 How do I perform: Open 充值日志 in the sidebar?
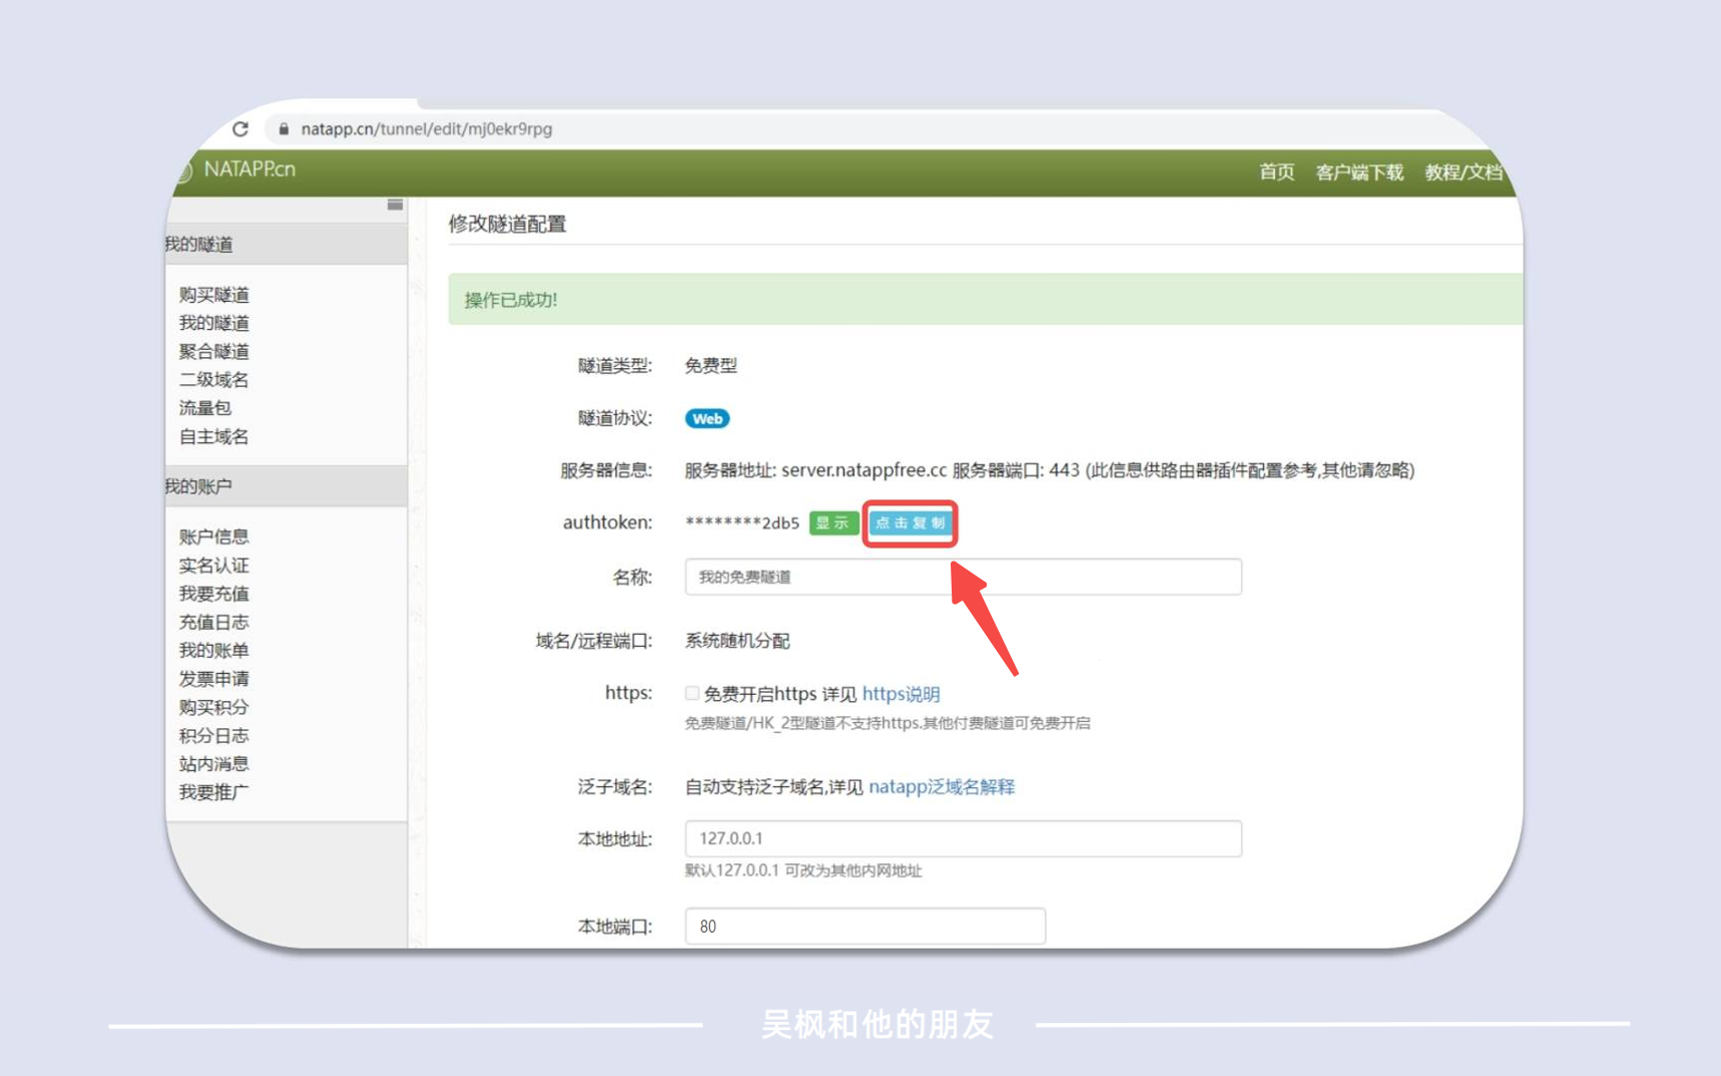[214, 621]
